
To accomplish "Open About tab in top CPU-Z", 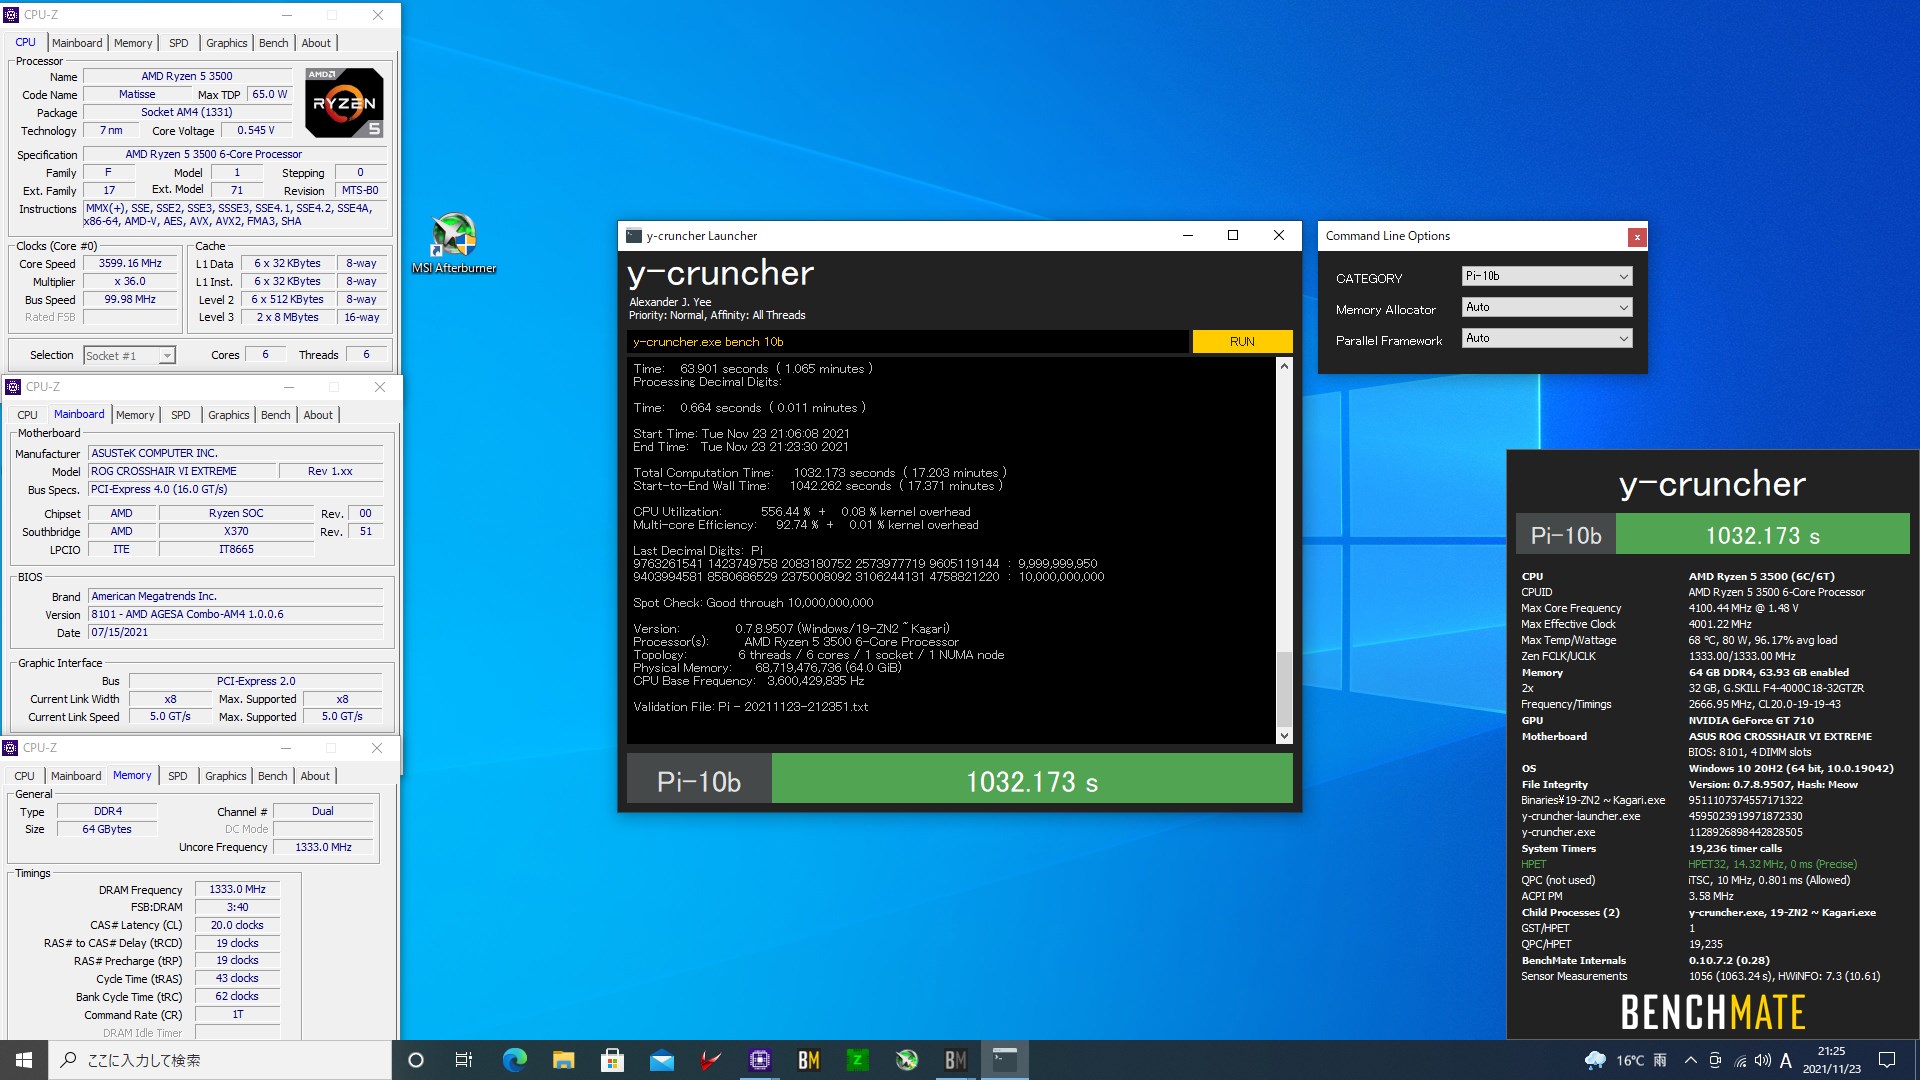I will tap(316, 43).
